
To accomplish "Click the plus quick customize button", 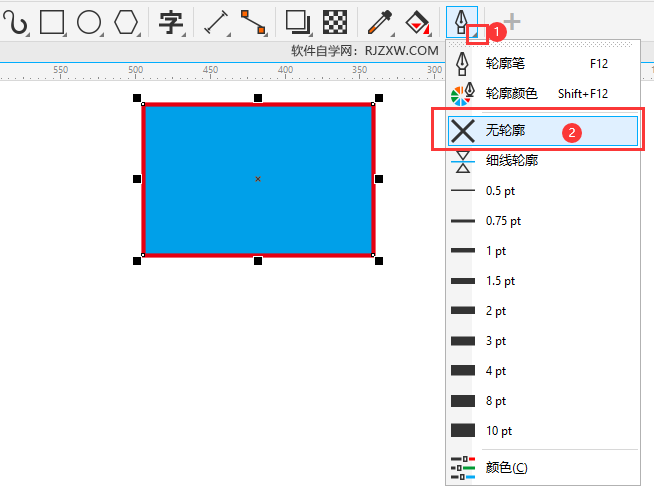I will pyautogui.click(x=512, y=21).
